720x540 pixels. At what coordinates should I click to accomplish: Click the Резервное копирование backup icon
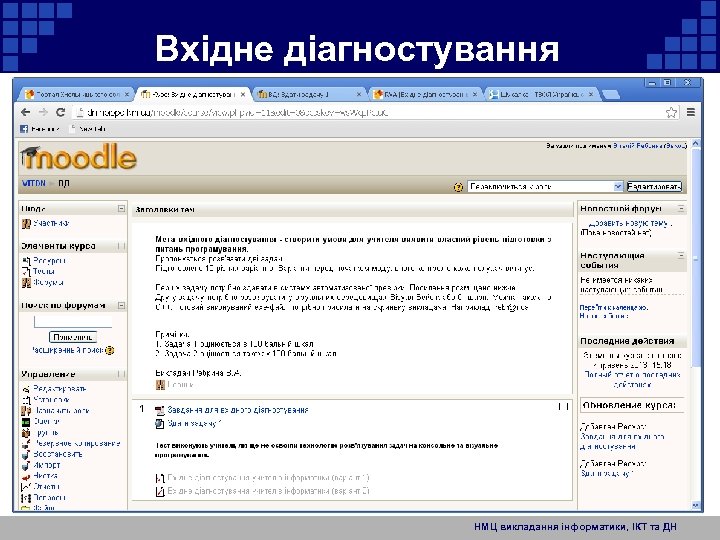26,444
